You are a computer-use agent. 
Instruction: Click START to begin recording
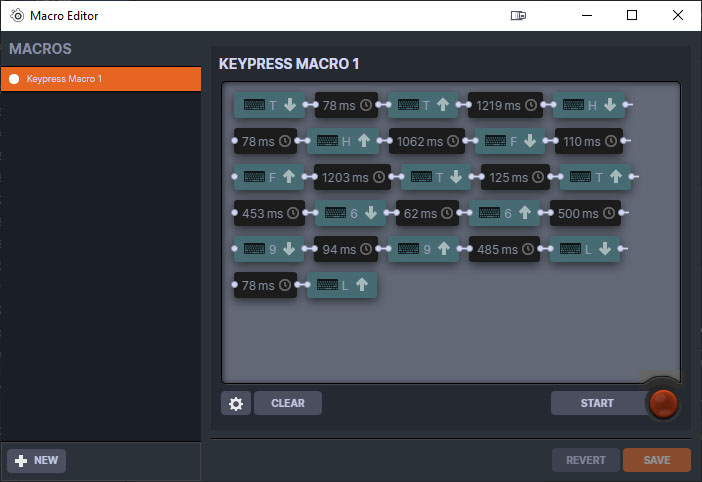tap(597, 403)
